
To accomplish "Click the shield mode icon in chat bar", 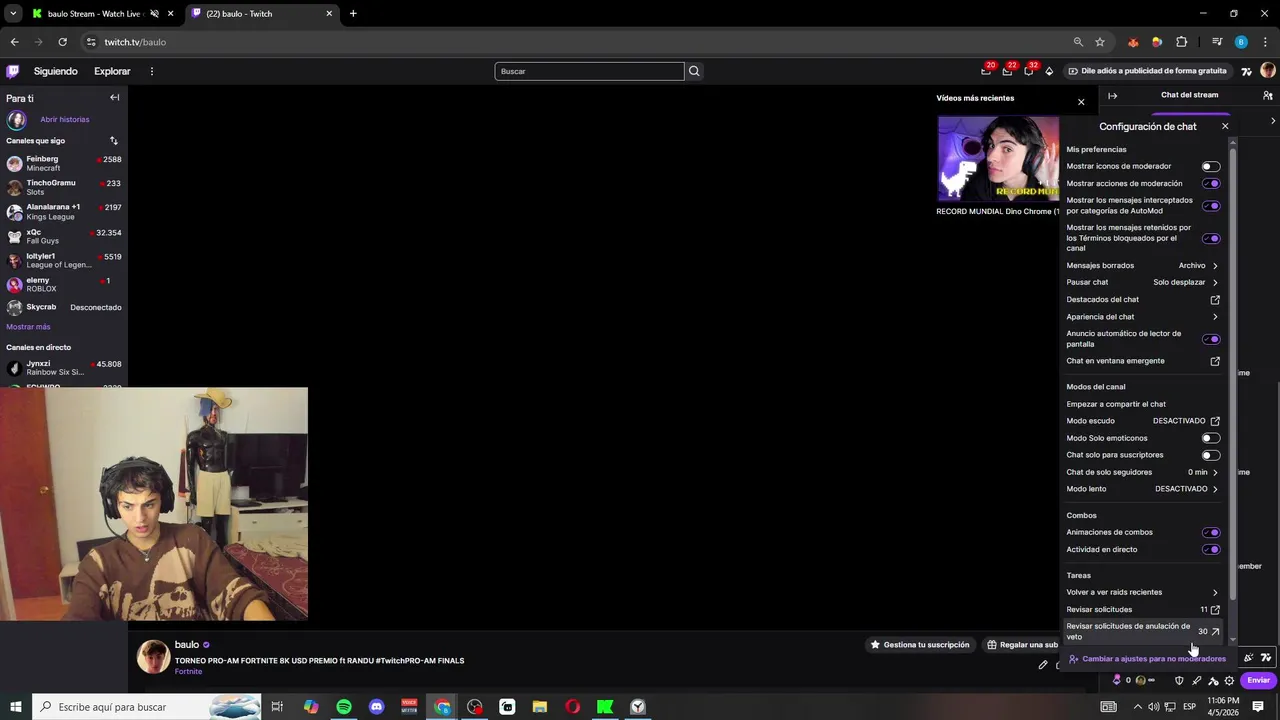I will click(1179, 681).
